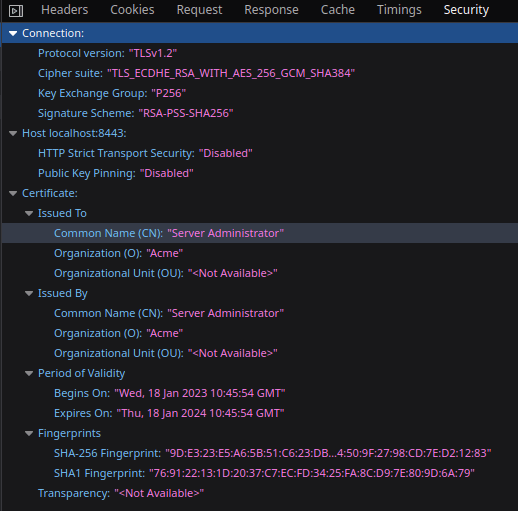Click Organization "Acme" under Issued By
518x511 pixels.
[260, 333]
